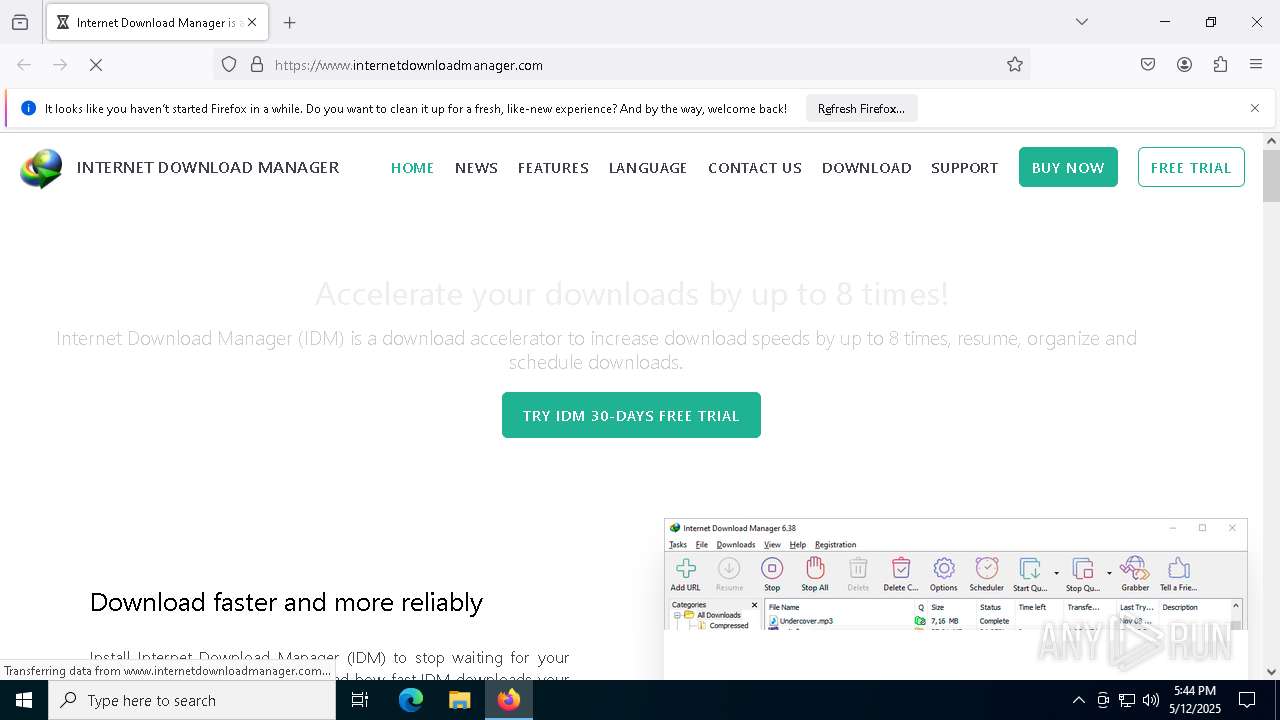Open tracking protection shield icon
This screenshot has height=720, width=1280.
coord(229,65)
